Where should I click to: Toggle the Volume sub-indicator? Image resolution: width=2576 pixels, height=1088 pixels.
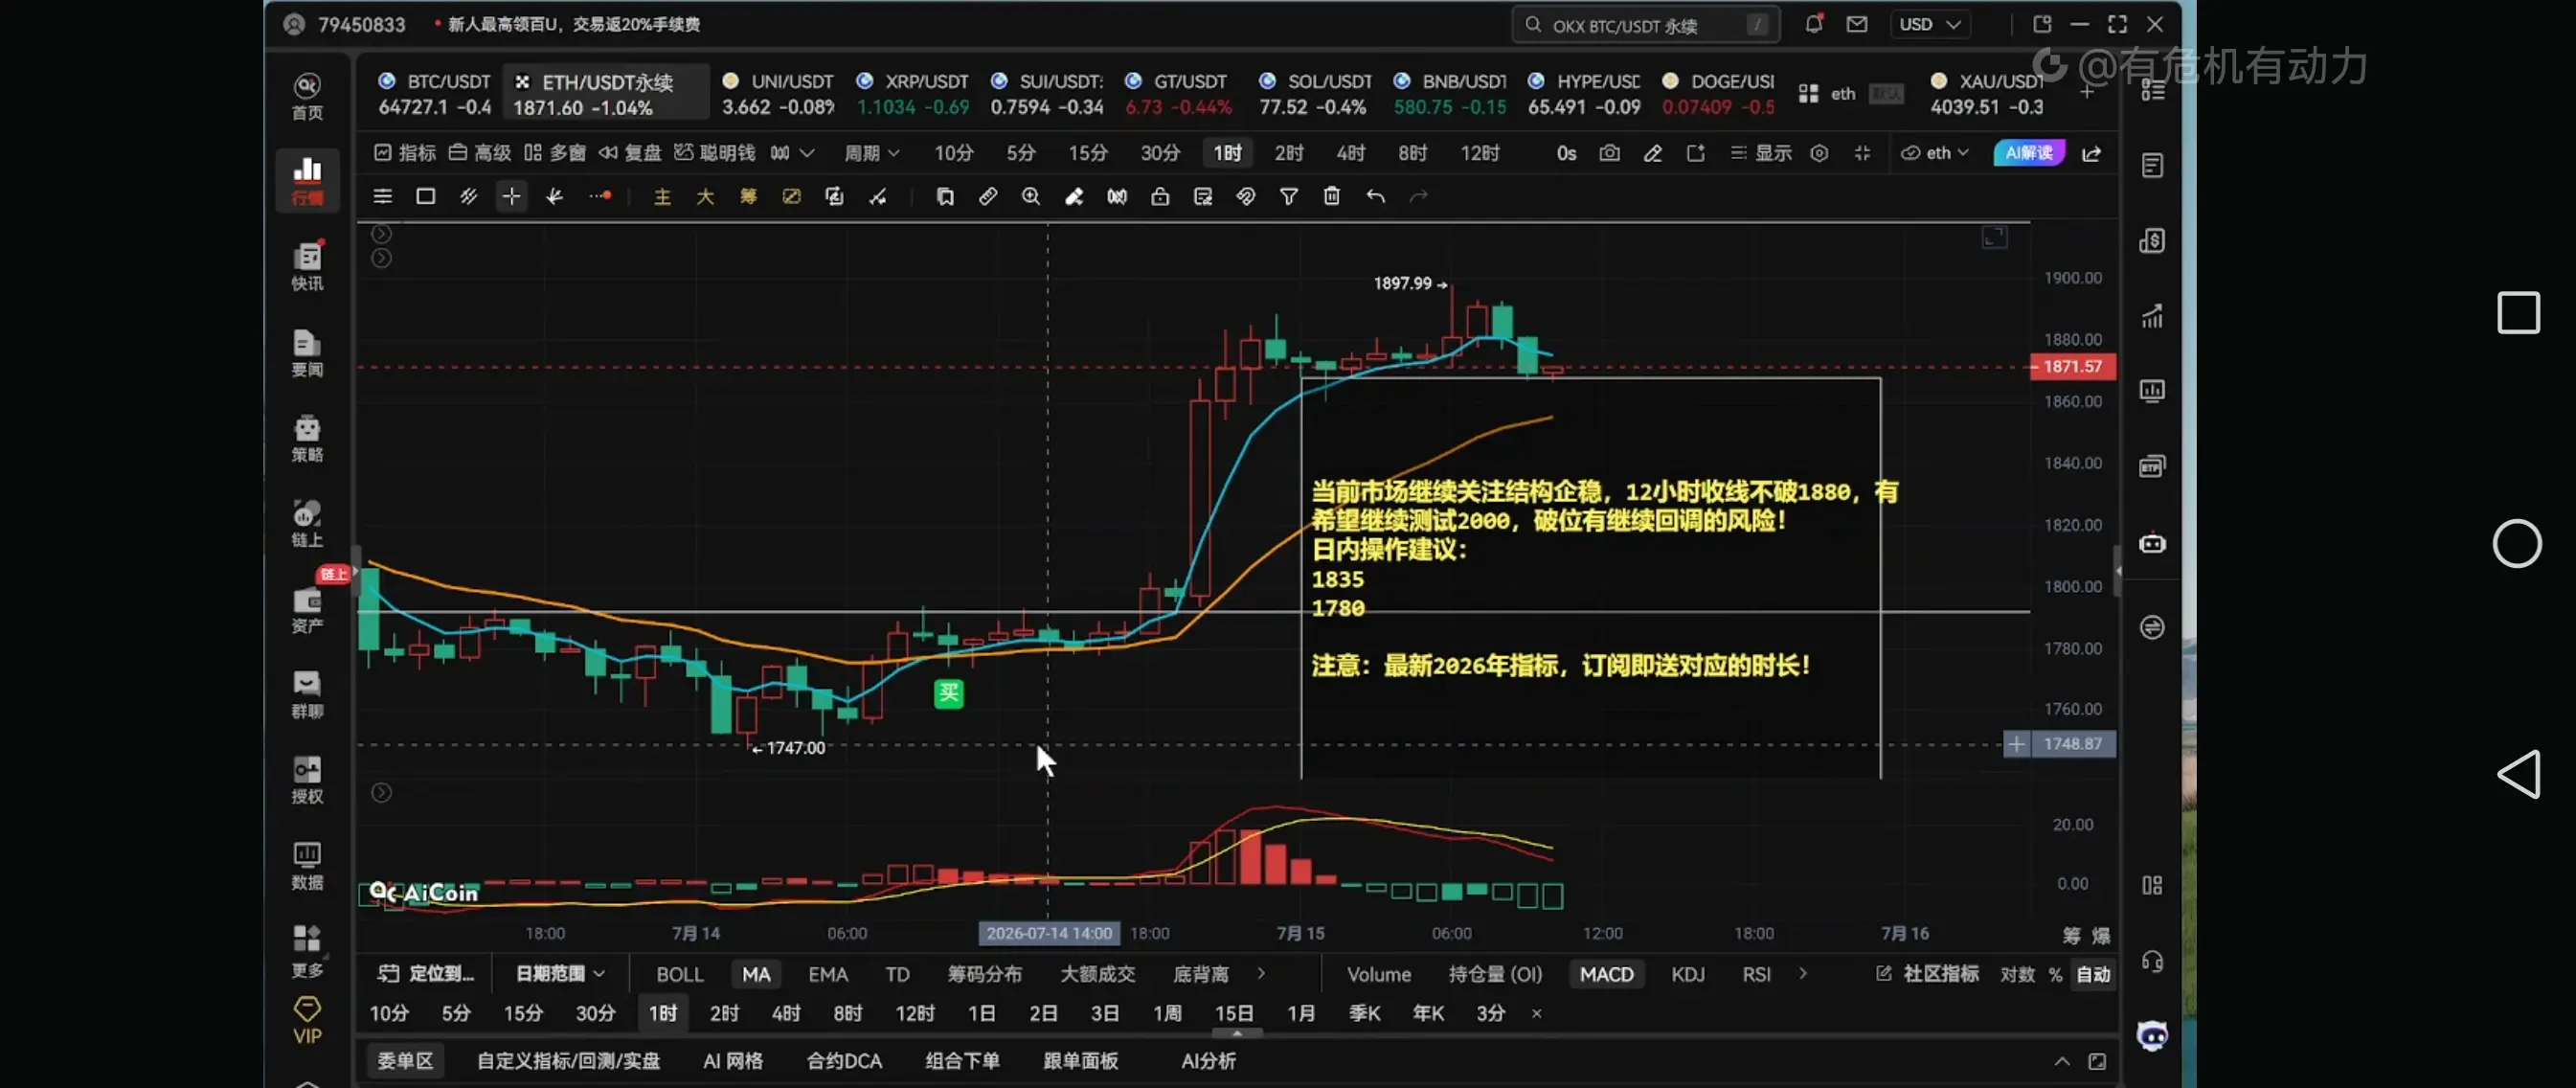(1378, 974)
